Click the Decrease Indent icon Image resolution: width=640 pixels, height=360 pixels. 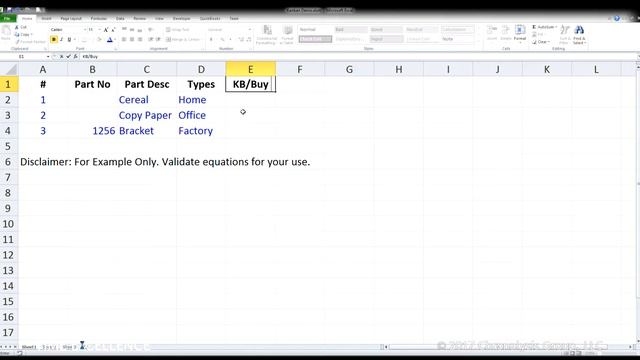[x=151, y=40]
